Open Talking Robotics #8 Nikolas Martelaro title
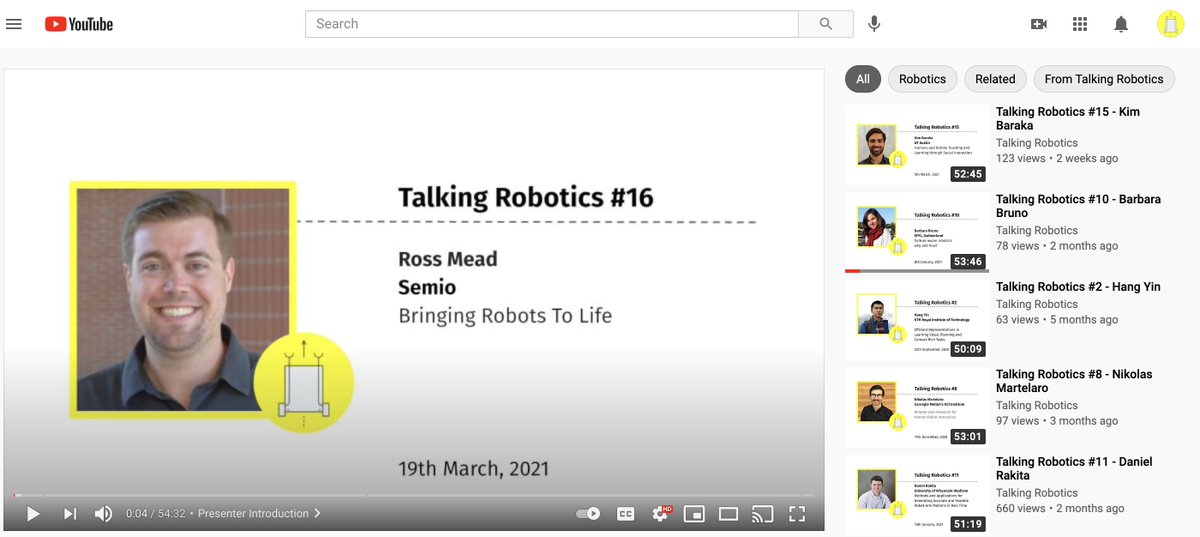 [1074, 381]
